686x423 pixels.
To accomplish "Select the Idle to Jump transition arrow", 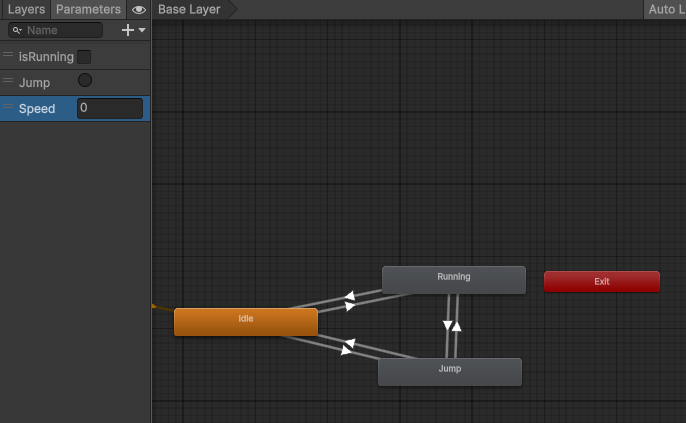I will [x=346, y=350].
